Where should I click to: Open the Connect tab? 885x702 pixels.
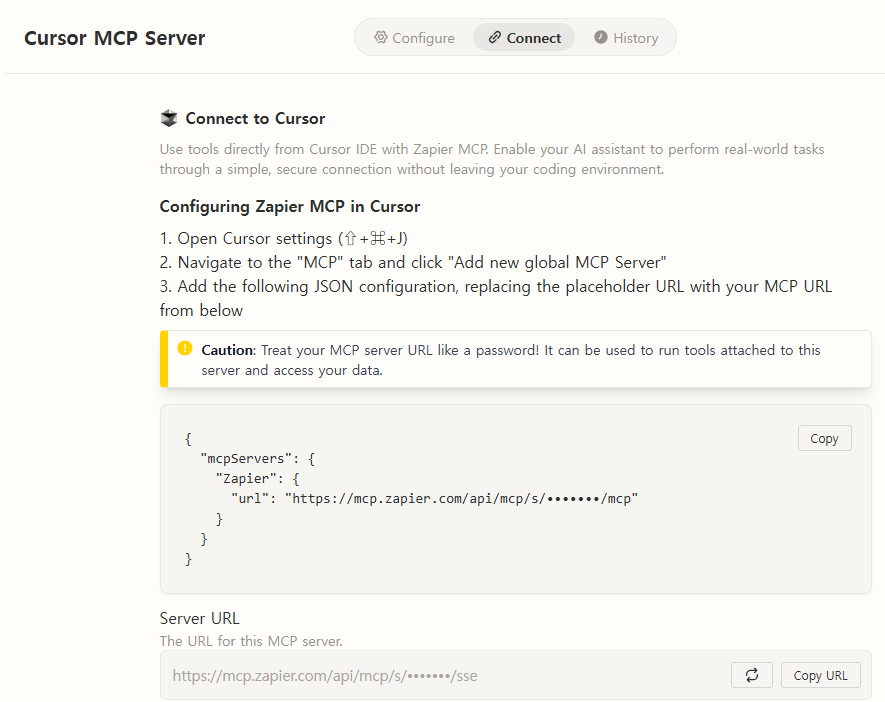click(524, 38)
